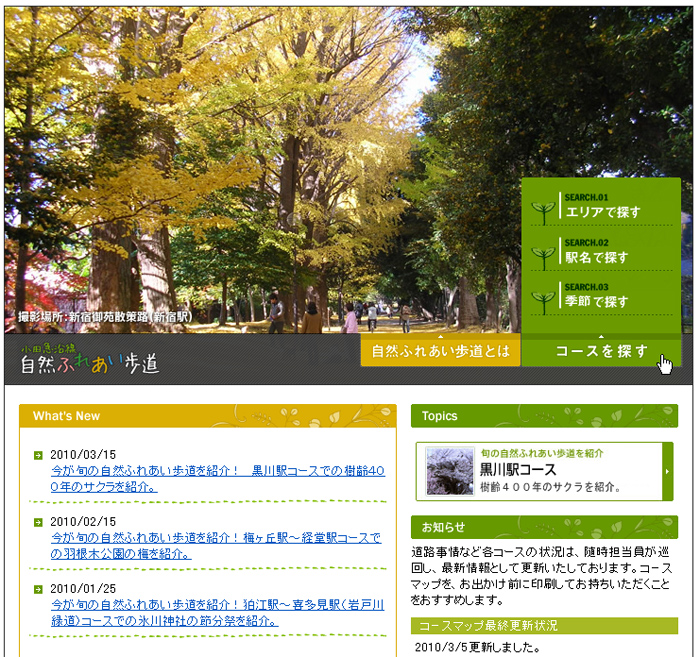Viewport: 700px width, 657px height.
Task: Click the 樹齢400年のサクラを紹介 description
Action: (551, 487)
